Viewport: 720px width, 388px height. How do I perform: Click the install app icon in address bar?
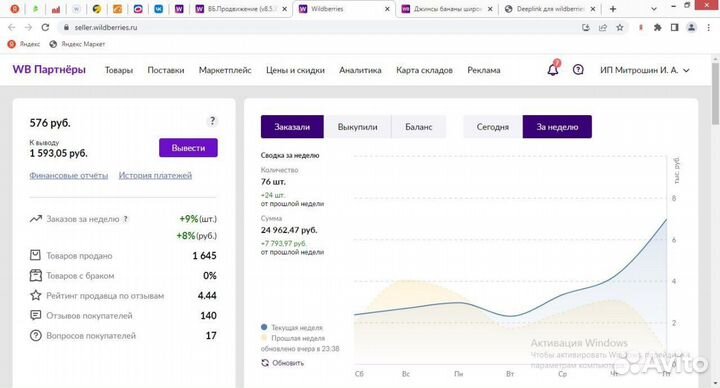coord(586,28)
